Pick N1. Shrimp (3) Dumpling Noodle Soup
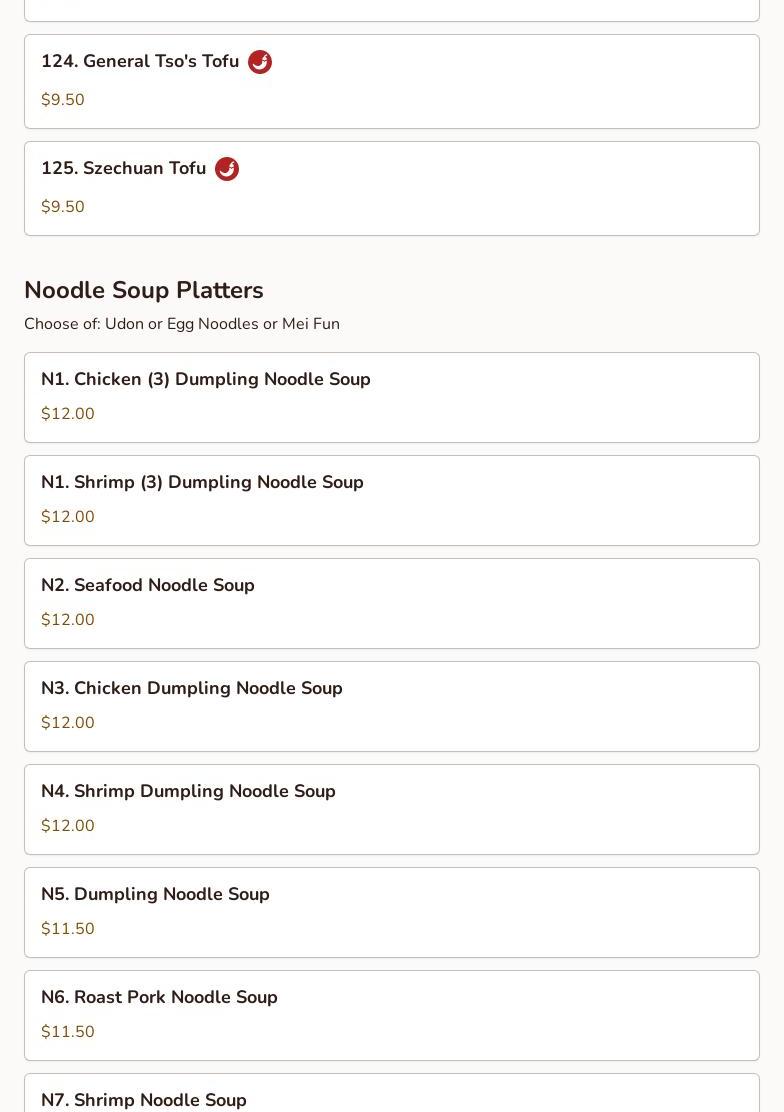This screenshot has height=1112, width=784. tap(202, 483)
